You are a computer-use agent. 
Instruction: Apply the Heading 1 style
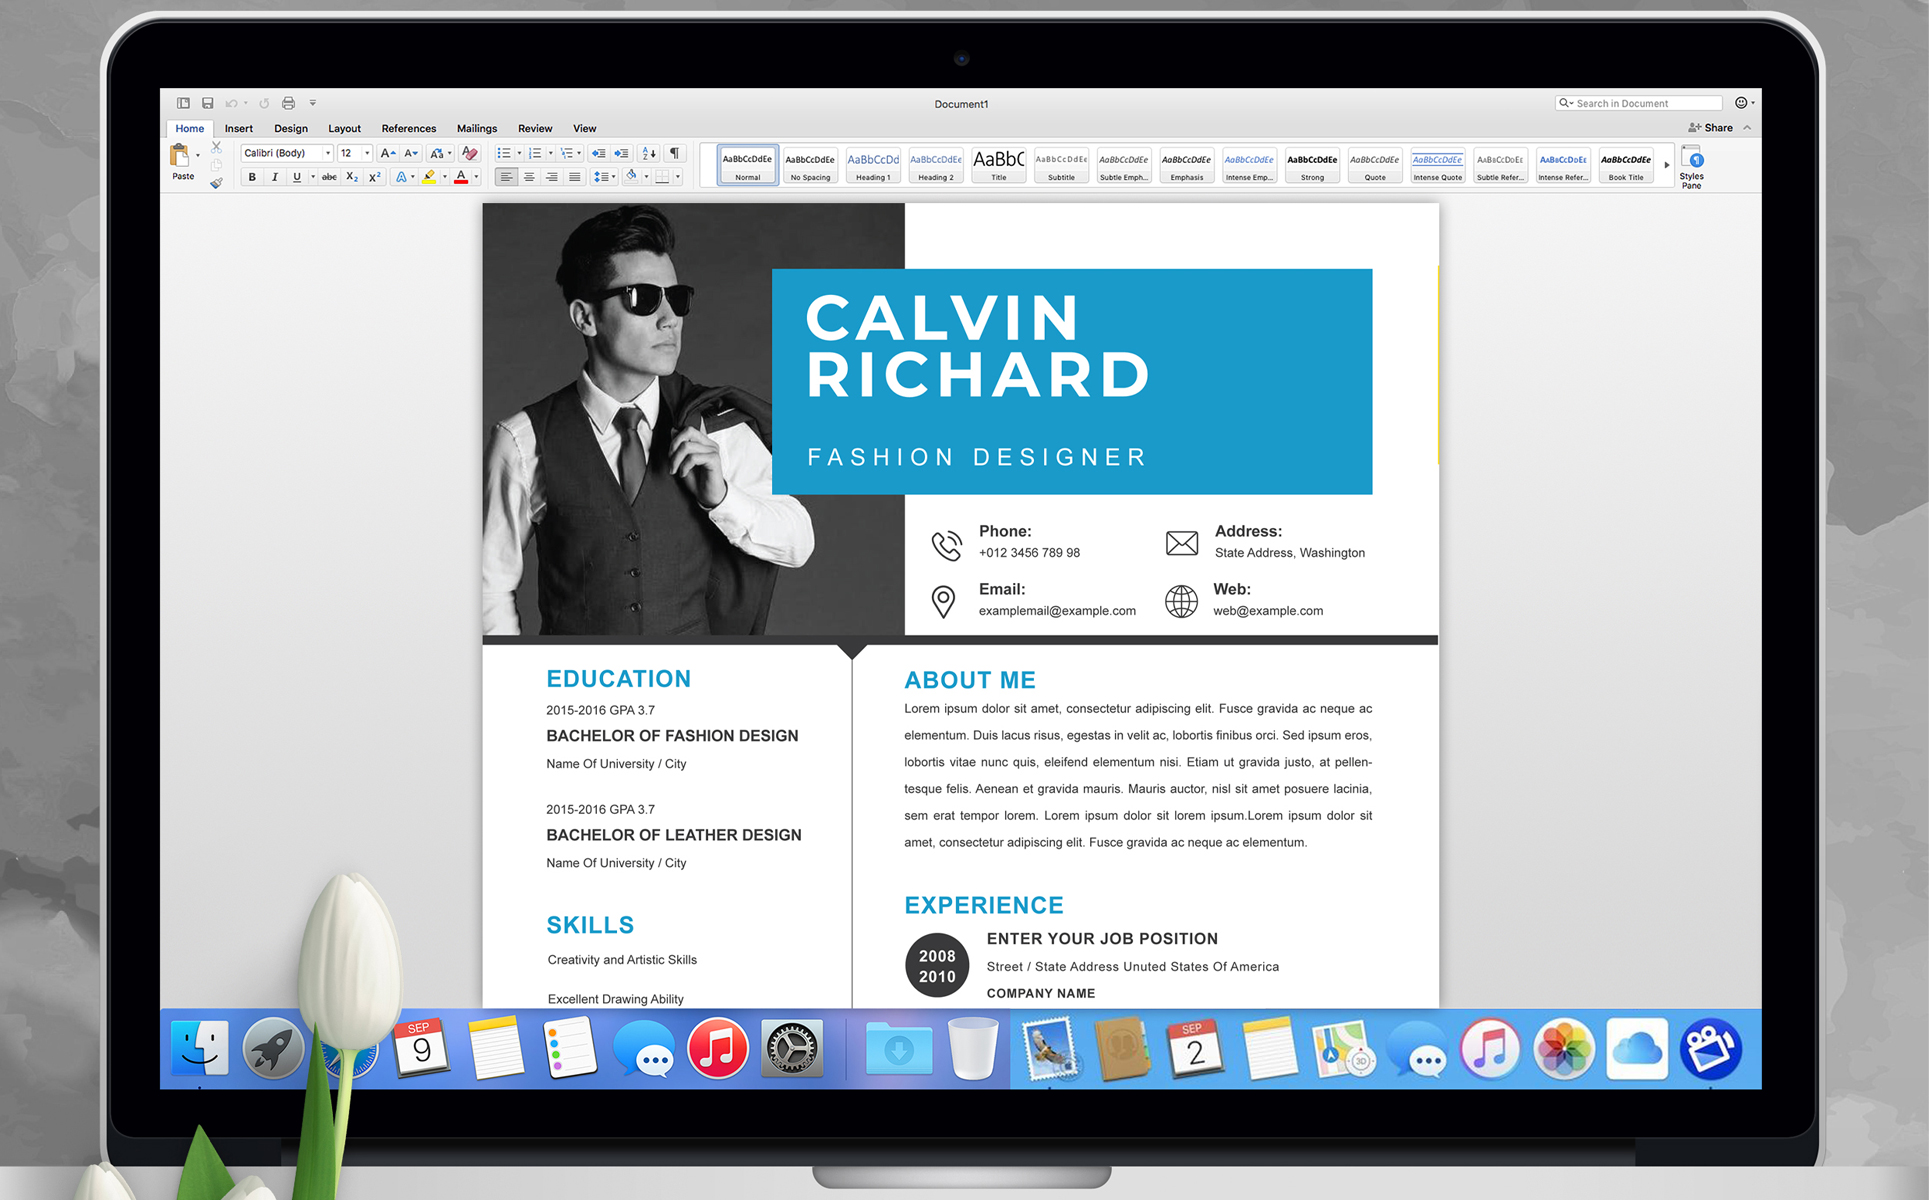tap(873, 165)
